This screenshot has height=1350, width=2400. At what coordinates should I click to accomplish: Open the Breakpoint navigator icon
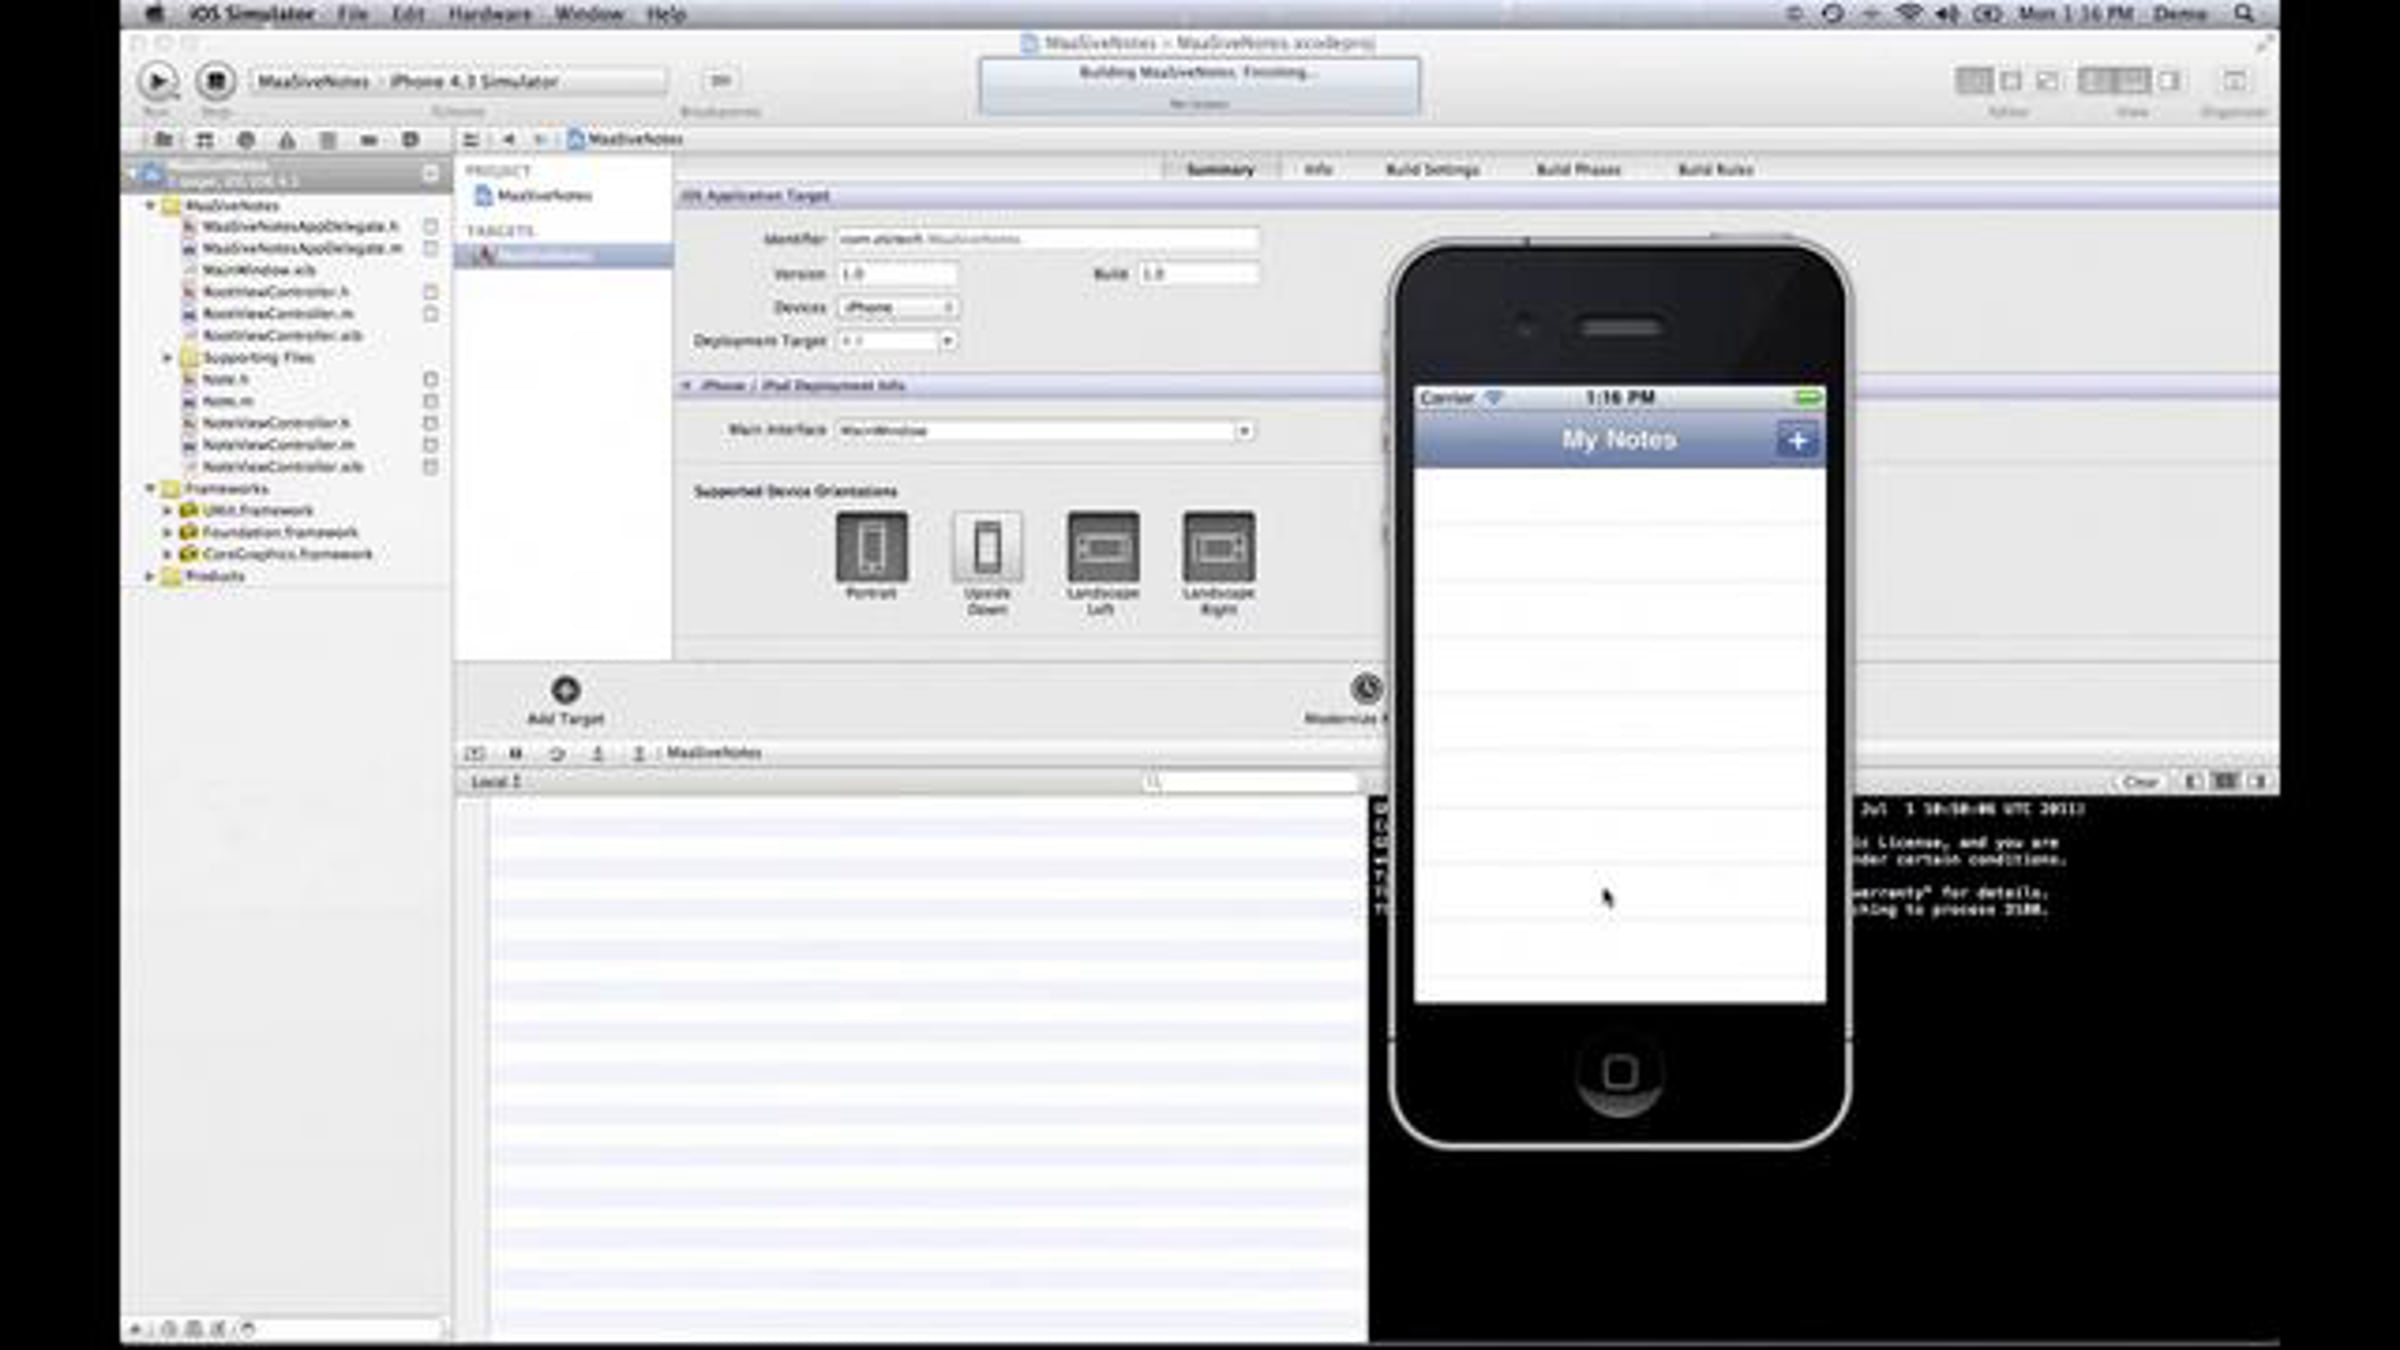[369, 140]
